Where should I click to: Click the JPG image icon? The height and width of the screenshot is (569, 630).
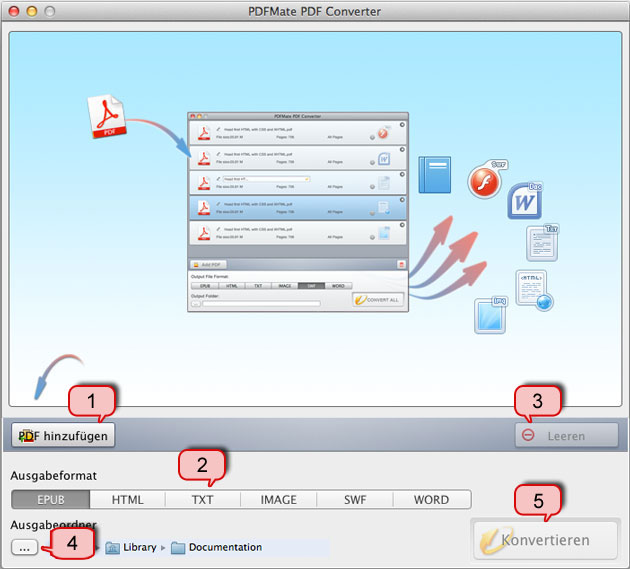491,315
